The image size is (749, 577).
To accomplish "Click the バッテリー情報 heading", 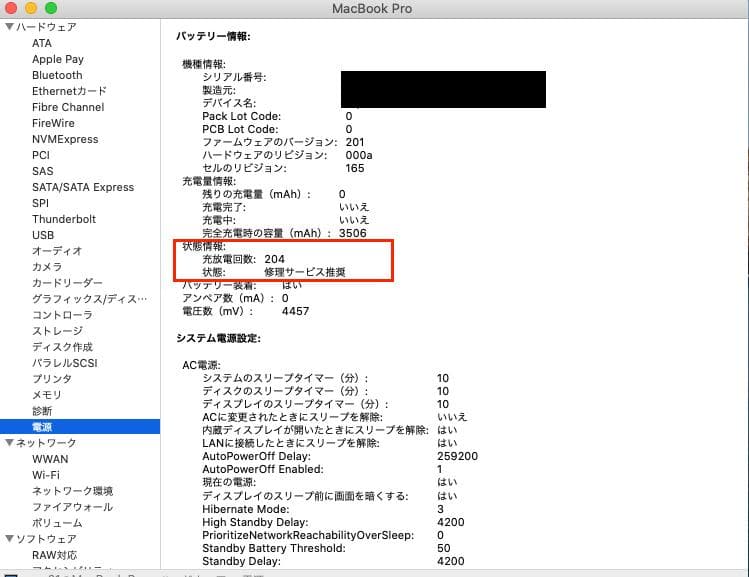I will click(213, 36).
